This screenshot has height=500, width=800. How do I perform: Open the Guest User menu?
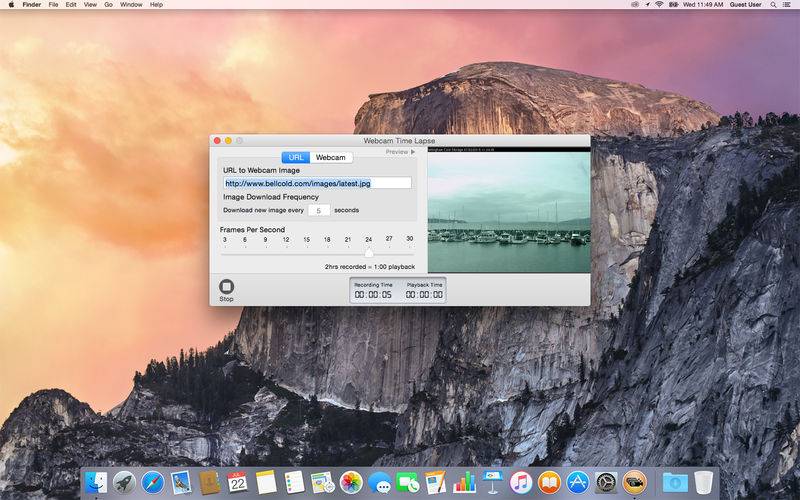(745, 5)
